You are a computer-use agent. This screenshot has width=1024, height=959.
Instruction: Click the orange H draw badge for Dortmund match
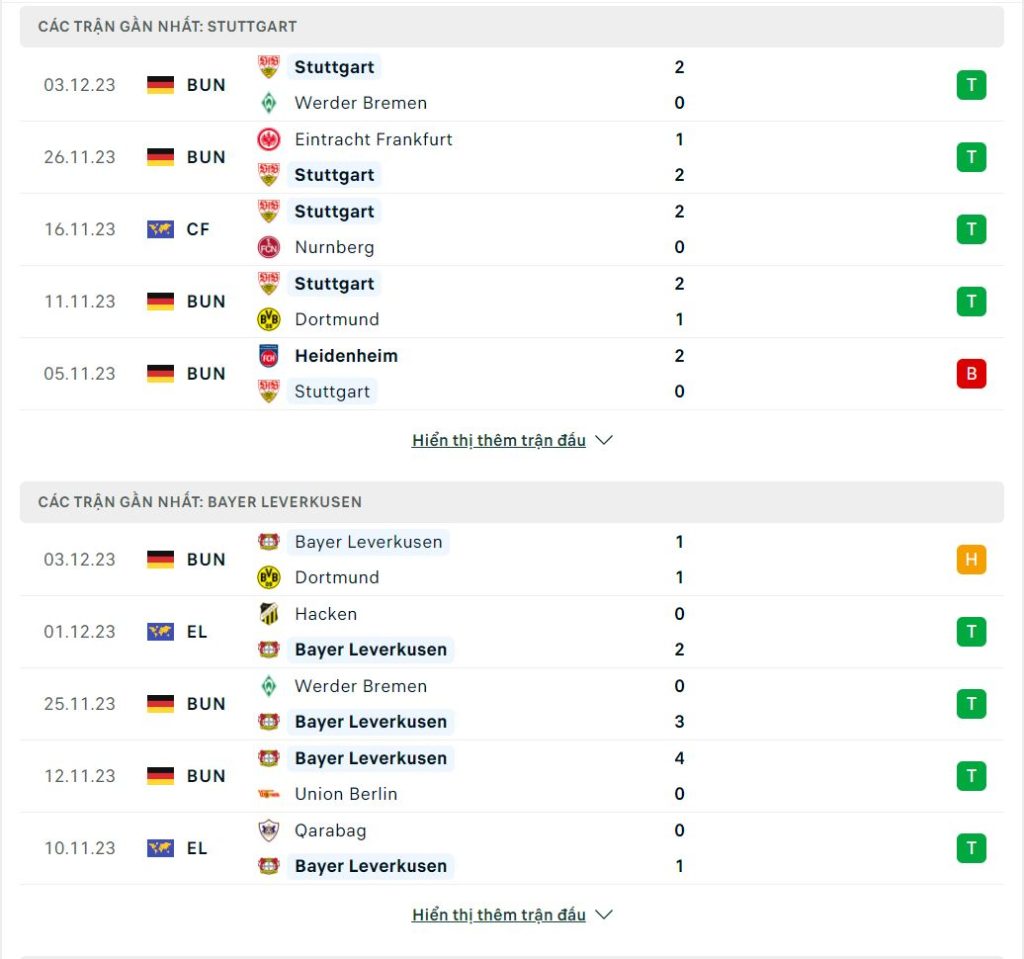[x=971, y=560]
